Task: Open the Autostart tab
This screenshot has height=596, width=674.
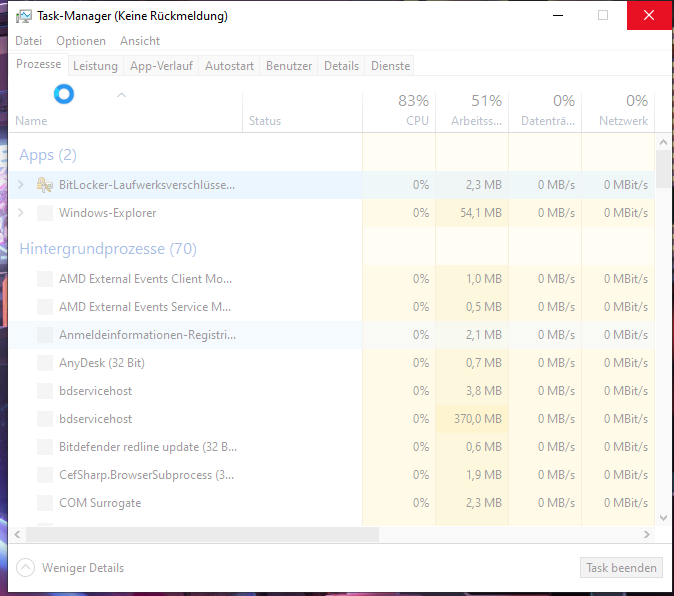Action: click(229, 66)
